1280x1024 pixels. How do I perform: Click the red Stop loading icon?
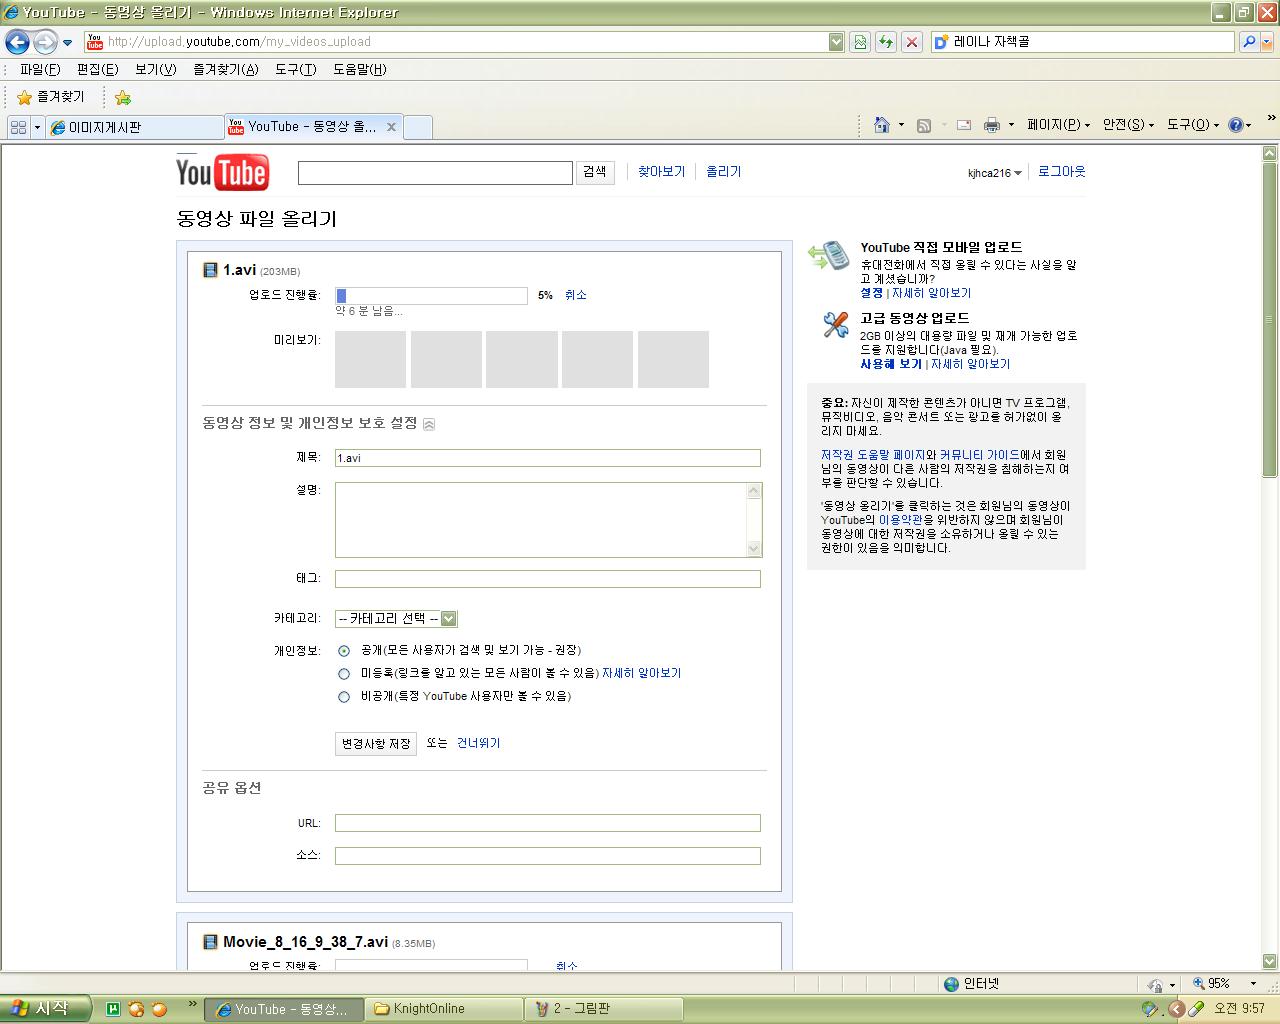click(912, 42)
